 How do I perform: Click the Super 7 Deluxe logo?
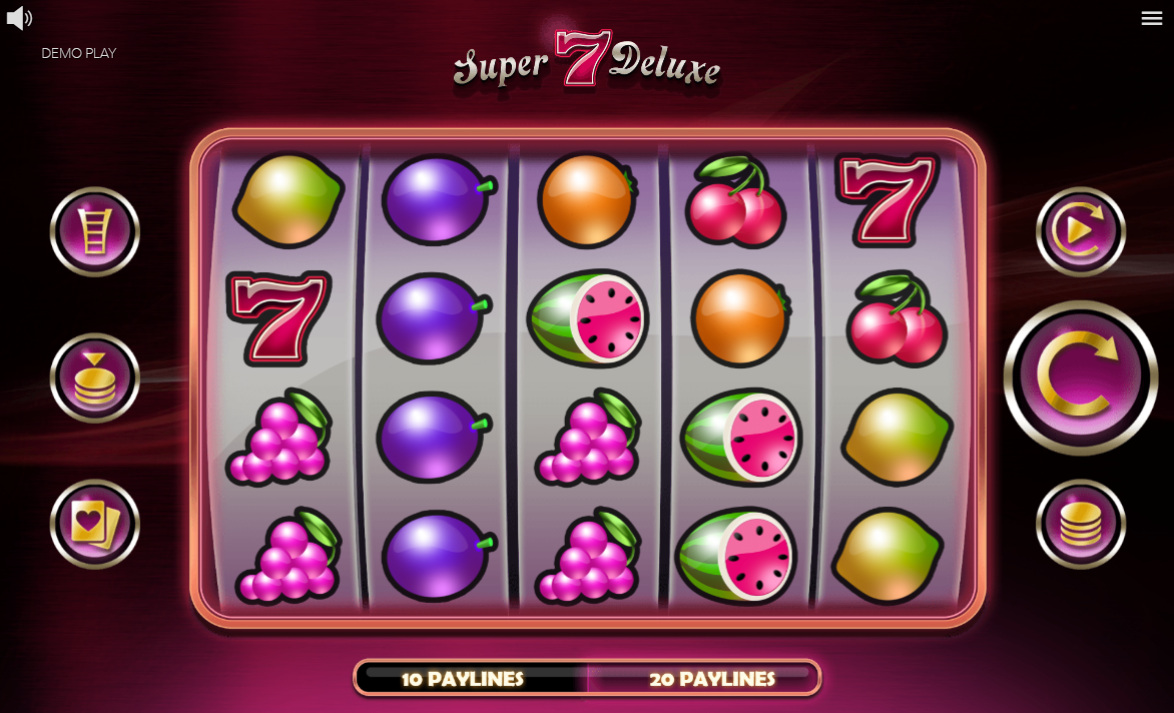pyautogui.click(x=586, y=60)
